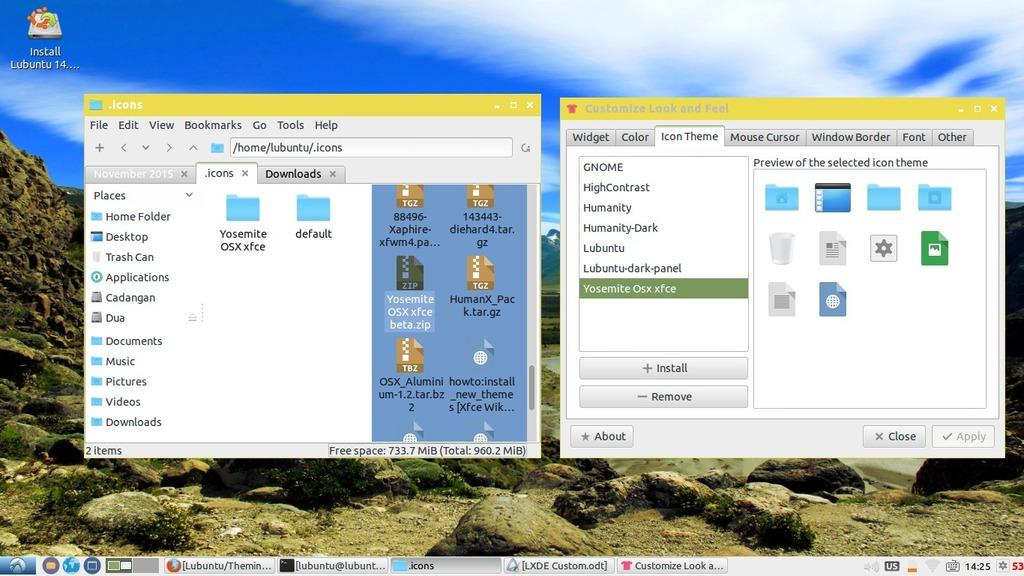Click the Install button for icon themes
This screenshot has height=576, width=1024.
click(x=662, y=367)
